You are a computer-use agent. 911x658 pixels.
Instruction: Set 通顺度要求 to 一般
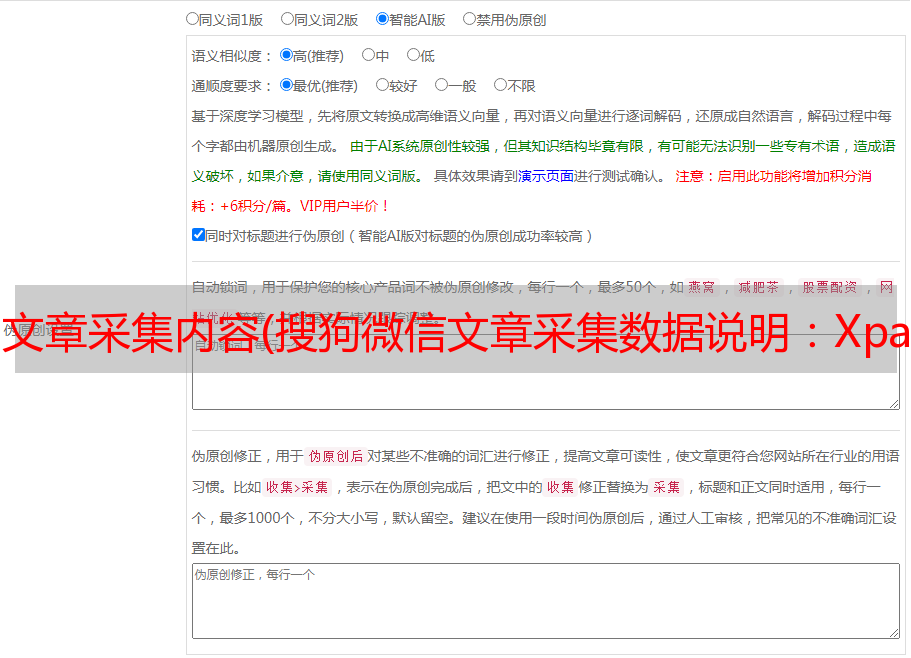[442, 85]
